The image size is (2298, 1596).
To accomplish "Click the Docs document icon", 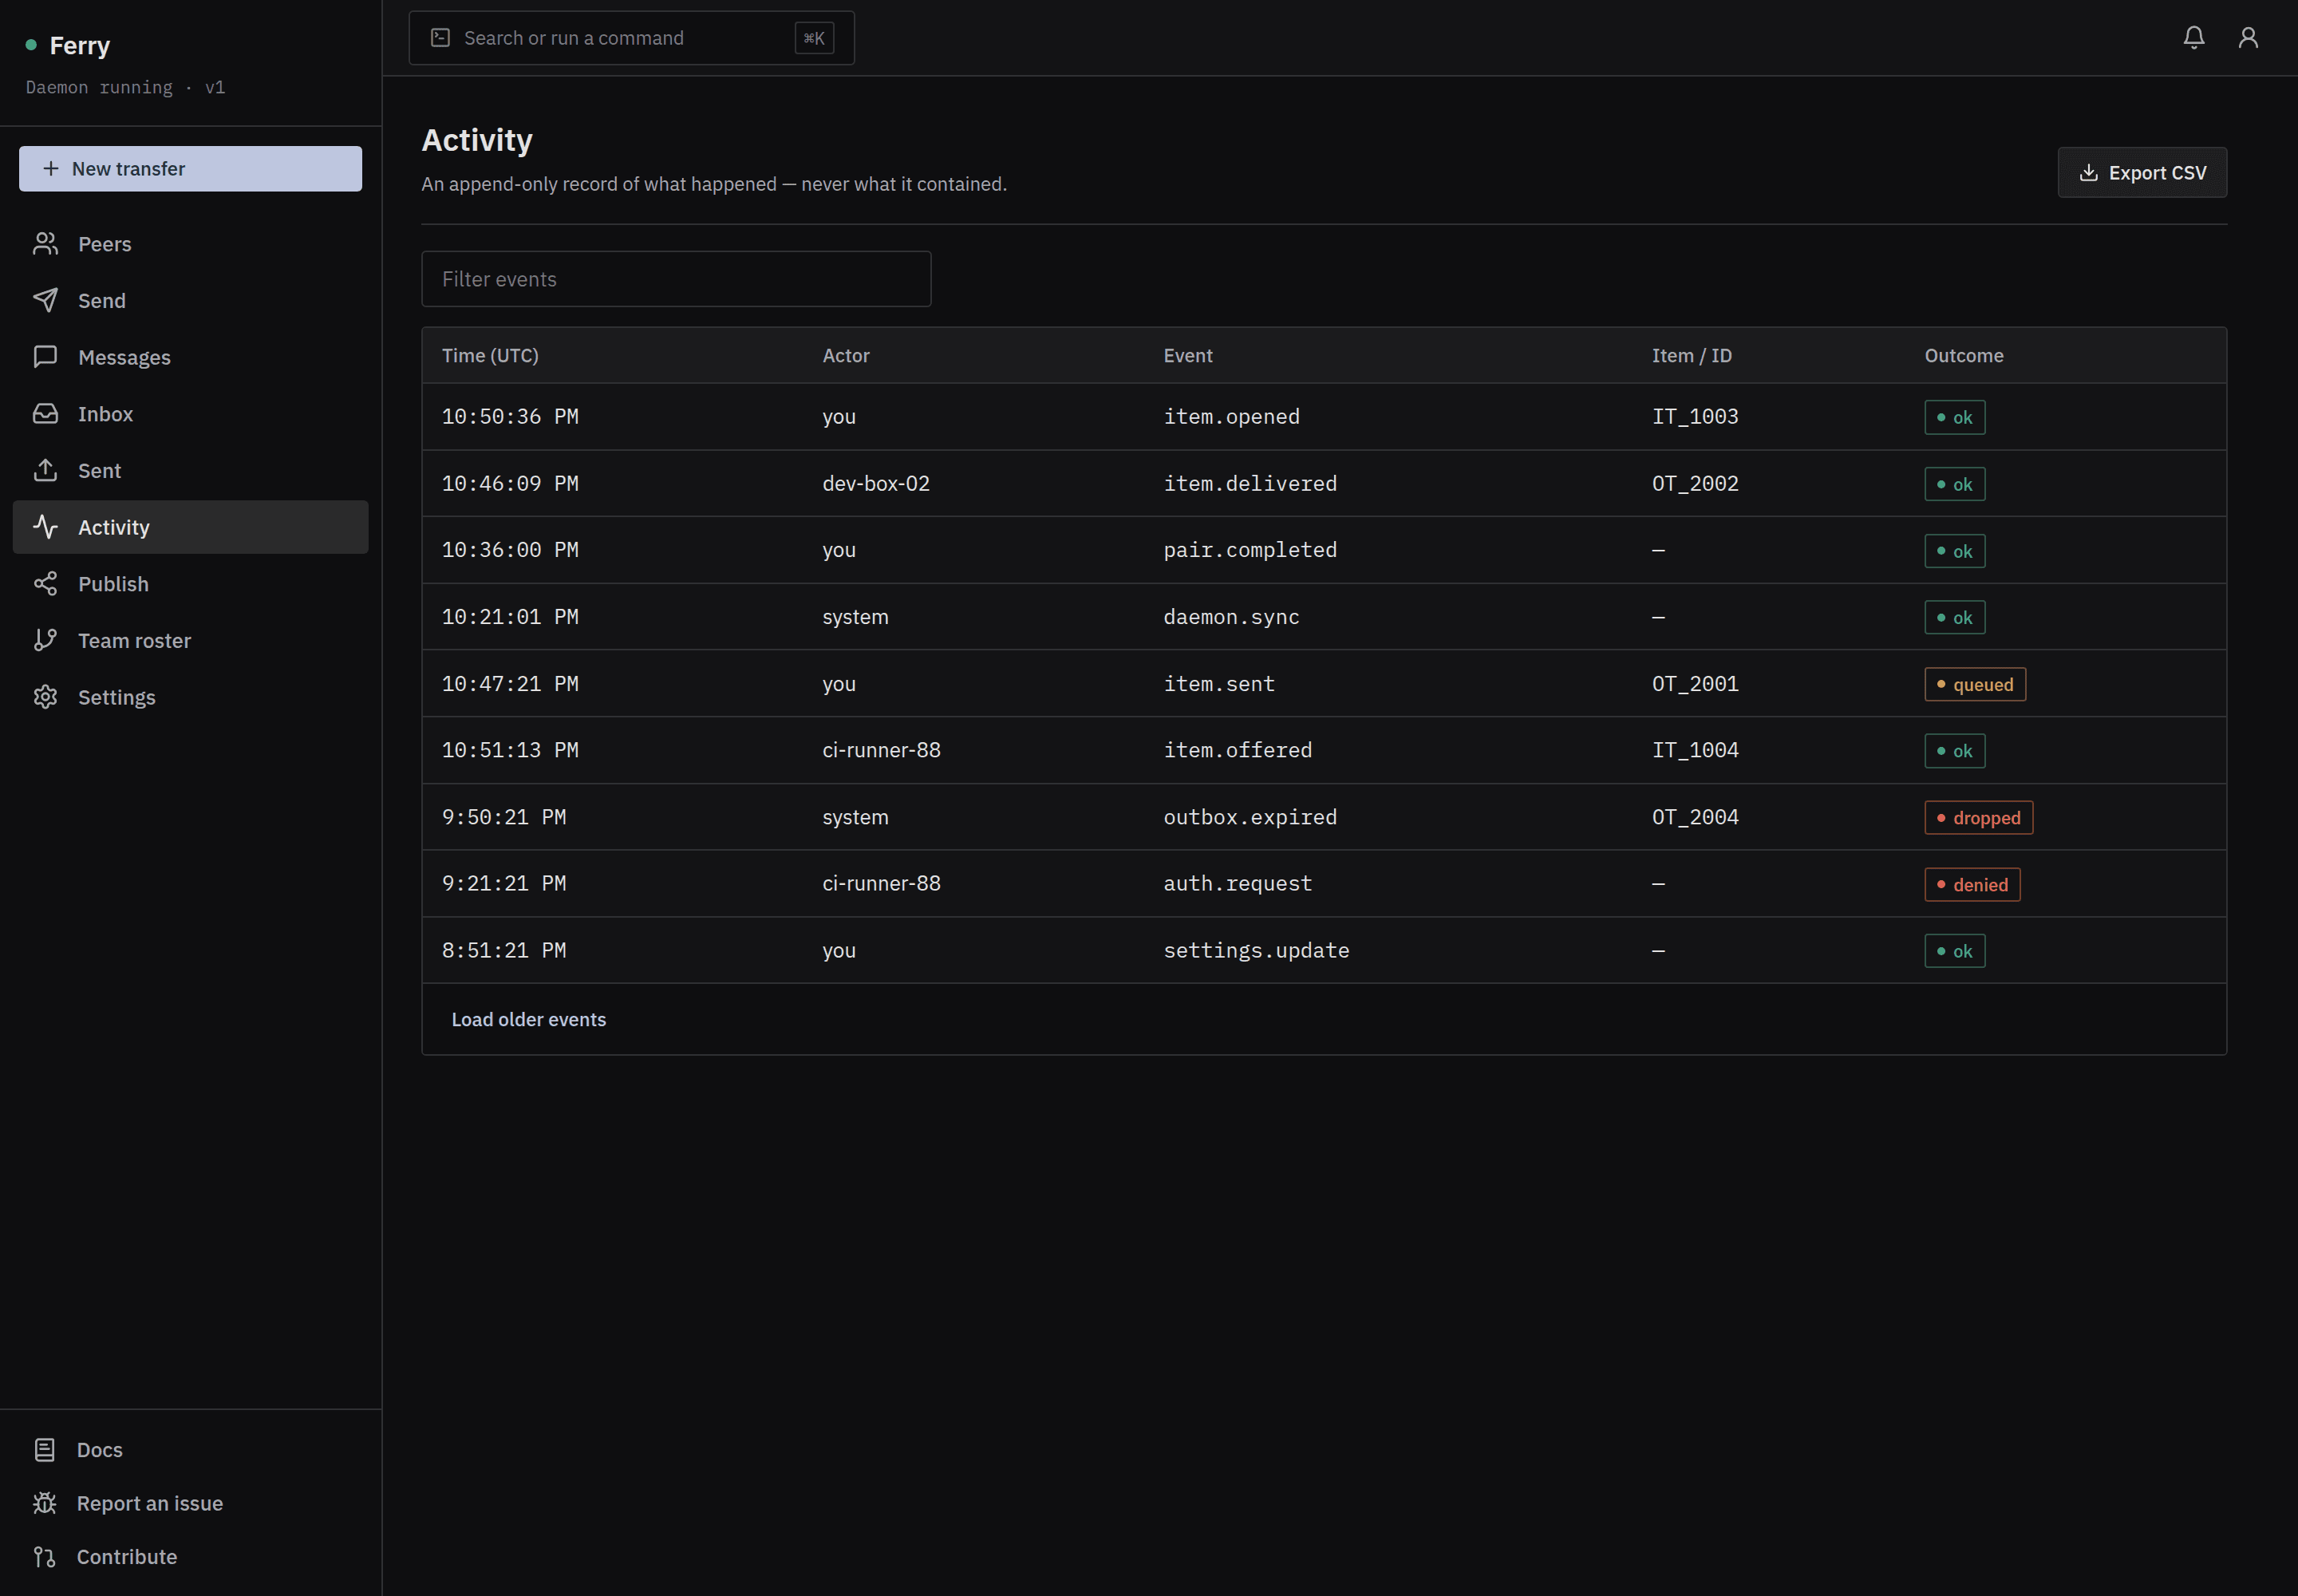I will coord(44,1450).
